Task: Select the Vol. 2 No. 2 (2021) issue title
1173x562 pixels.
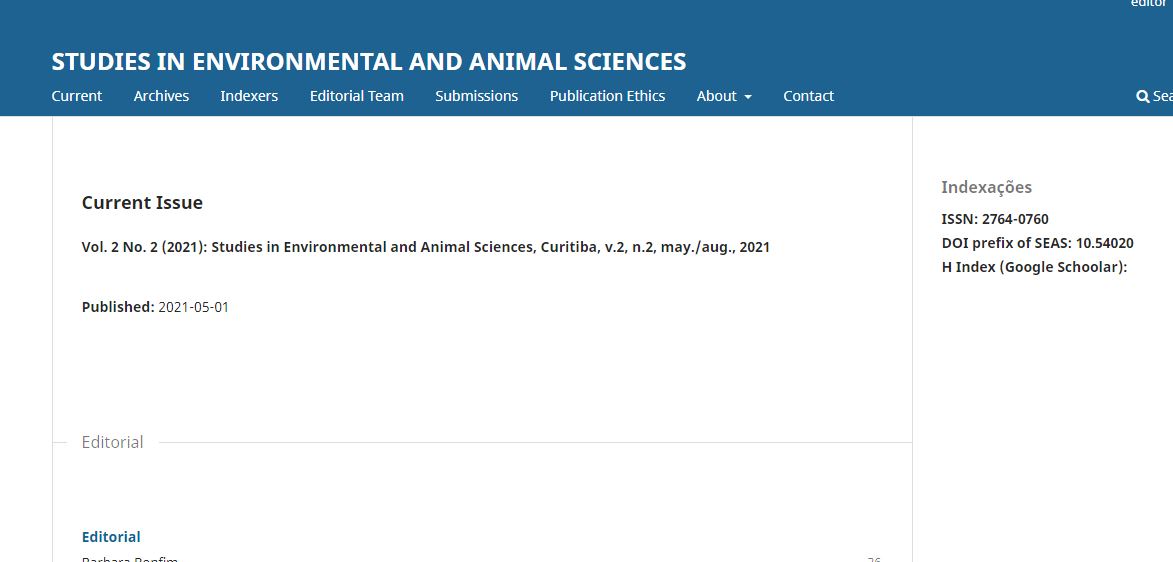Action: point(426,247)
